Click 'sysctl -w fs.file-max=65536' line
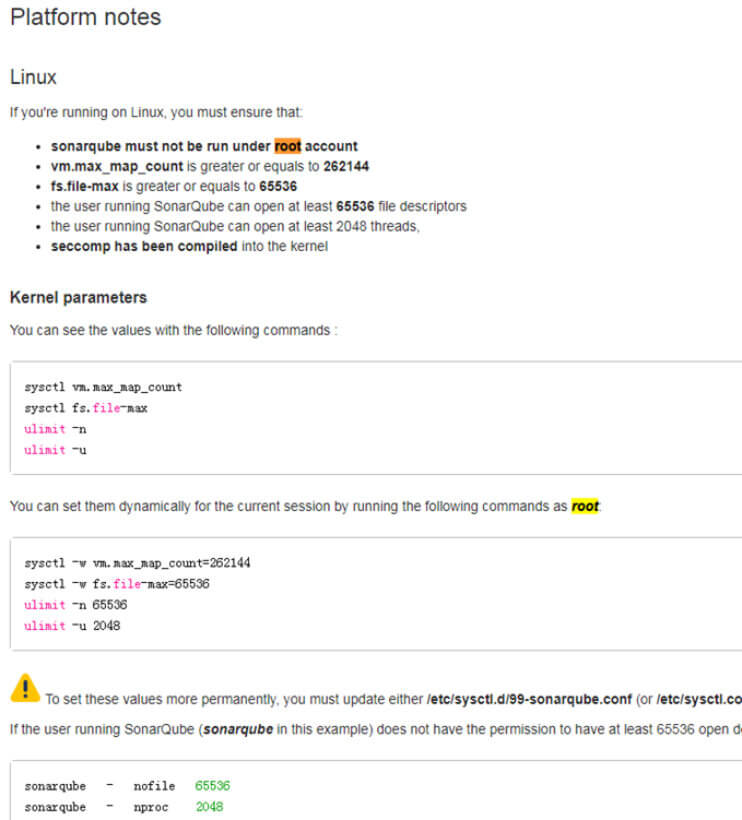742x820 pixels. point(117,584)
